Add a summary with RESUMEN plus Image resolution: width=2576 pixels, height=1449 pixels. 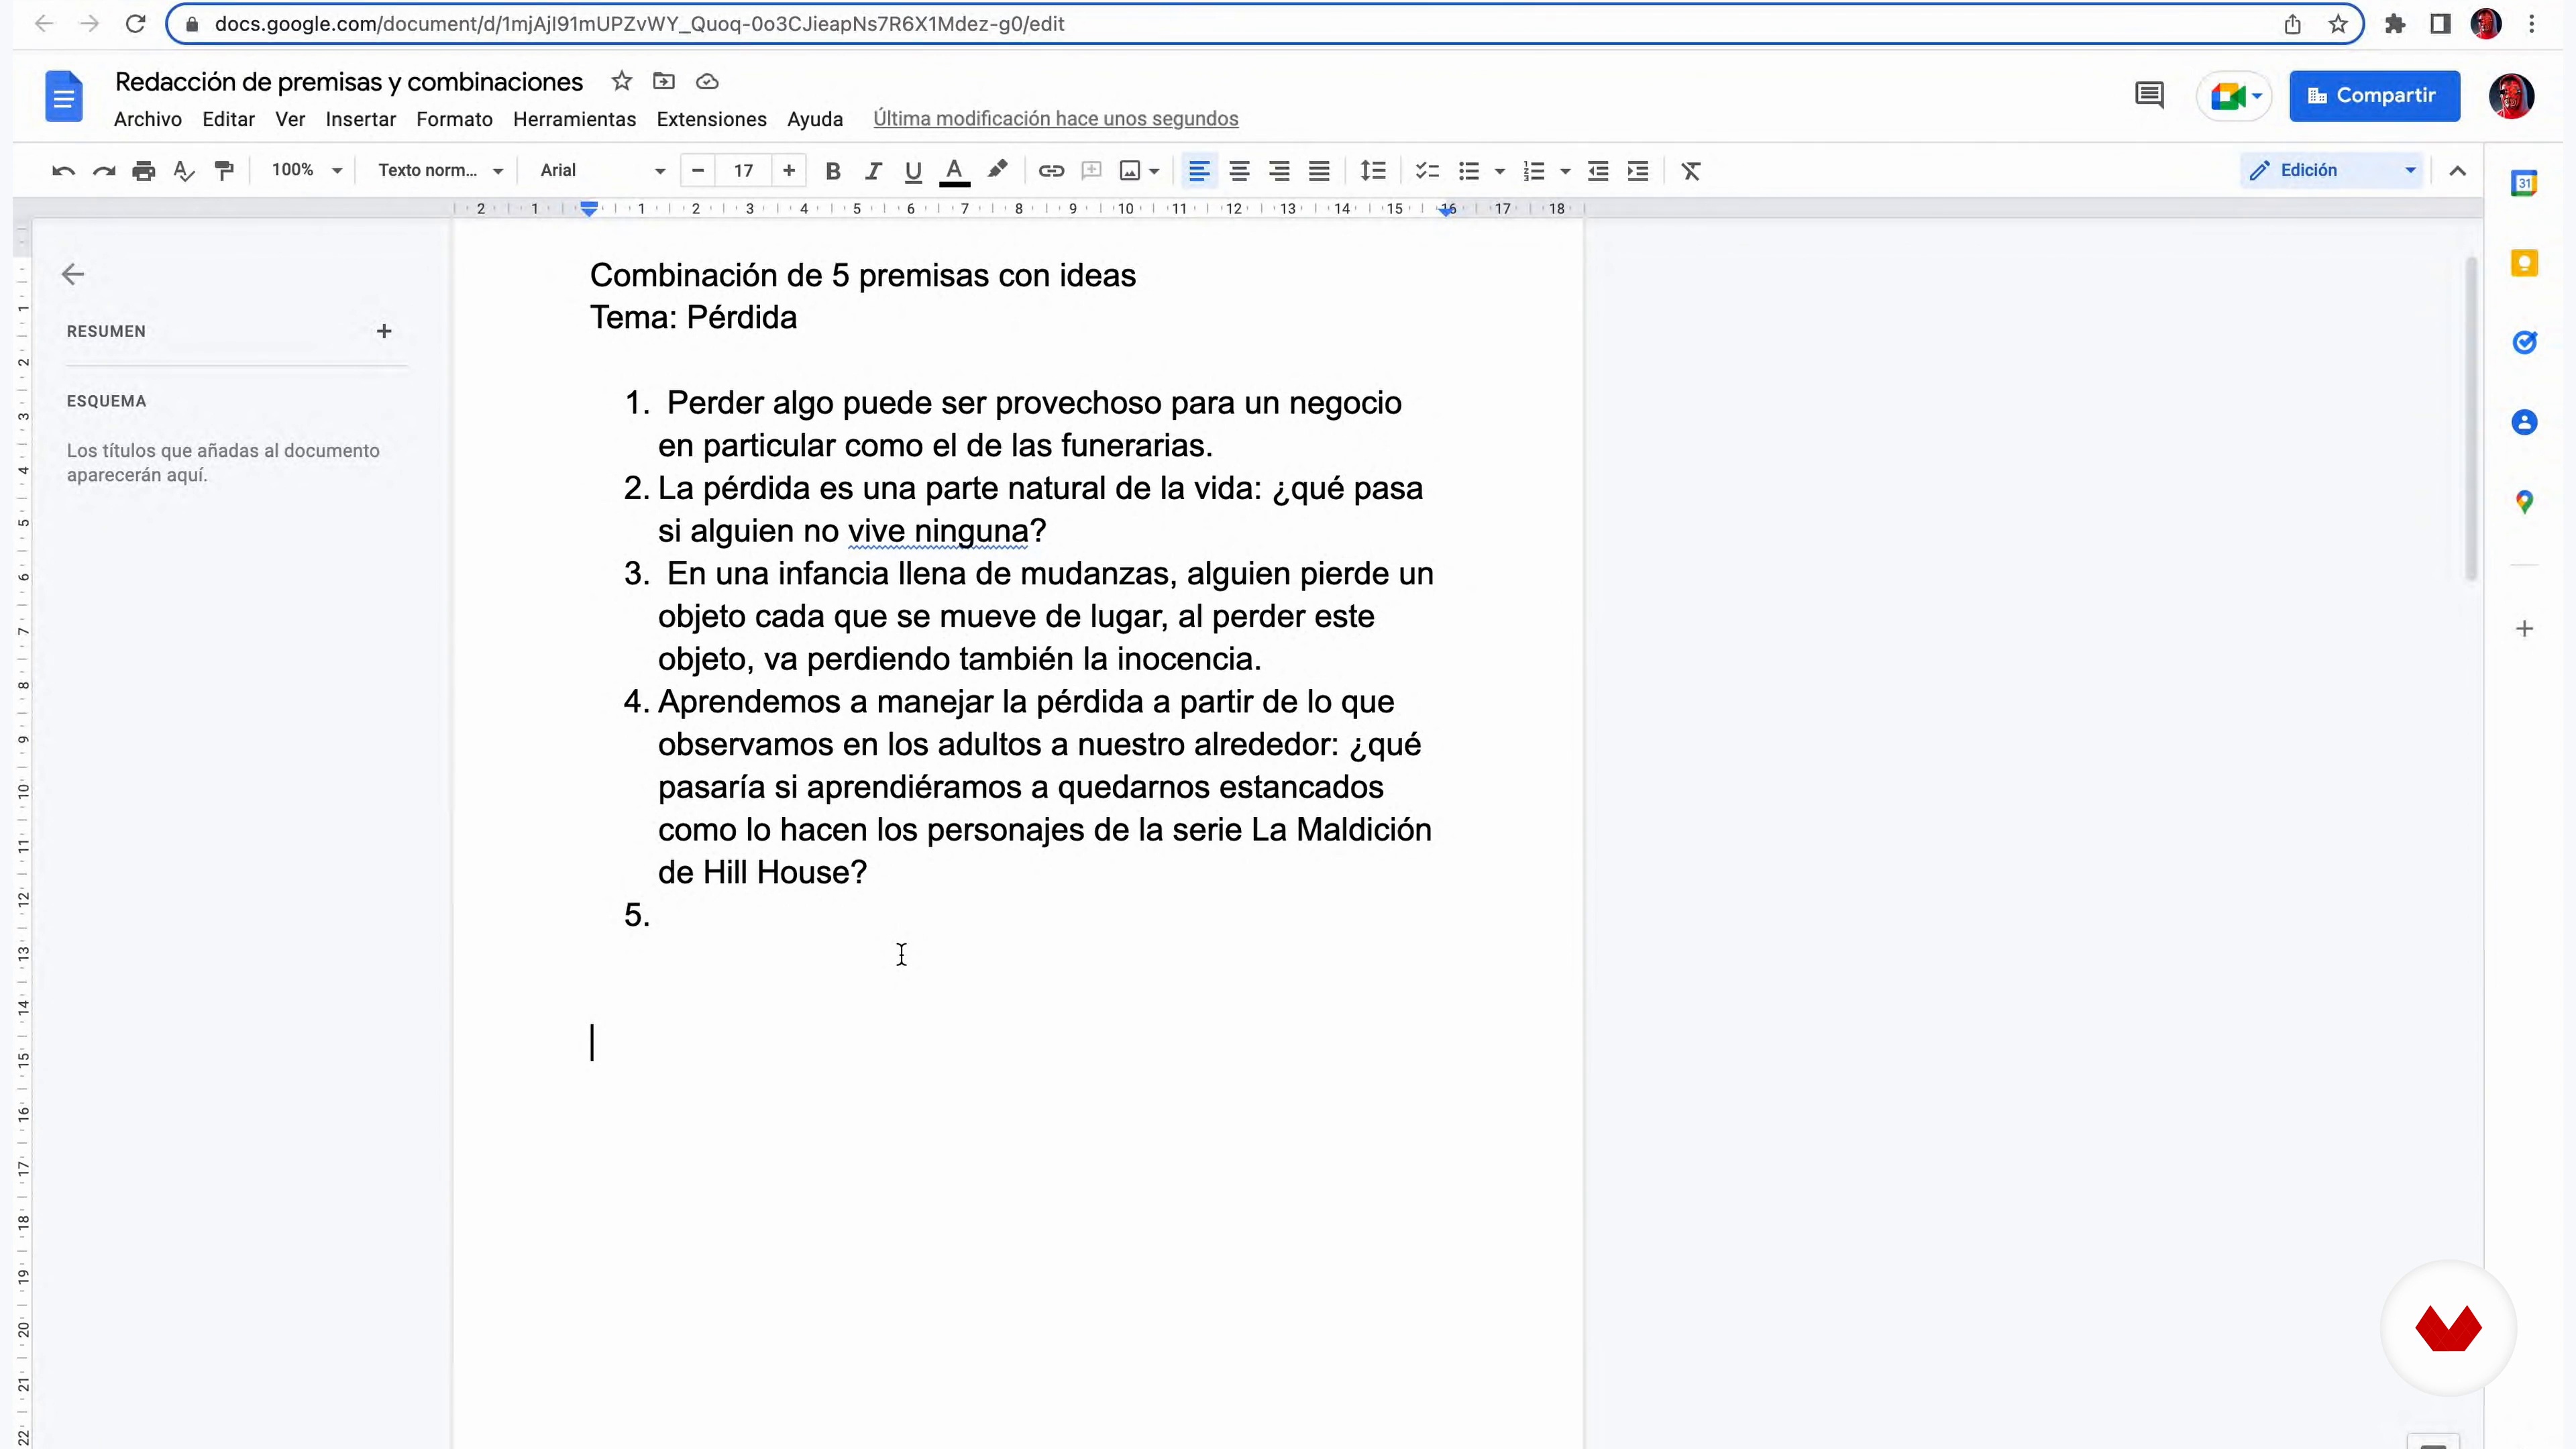384,331
